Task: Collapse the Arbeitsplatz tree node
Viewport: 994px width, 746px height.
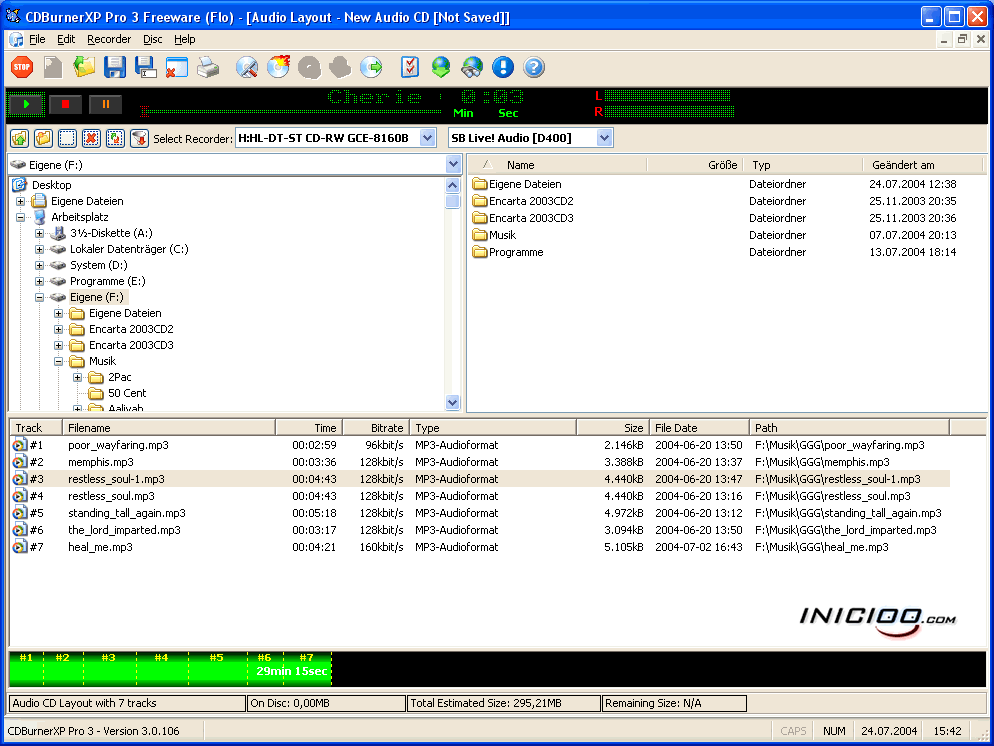Action: [x=21, y=217]
